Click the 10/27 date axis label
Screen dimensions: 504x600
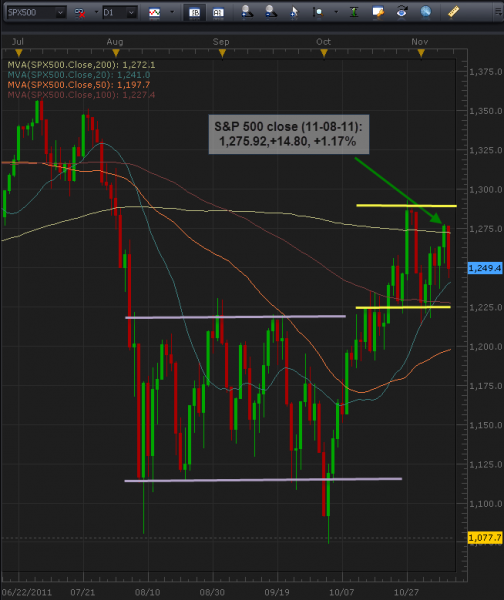(406, 593)
